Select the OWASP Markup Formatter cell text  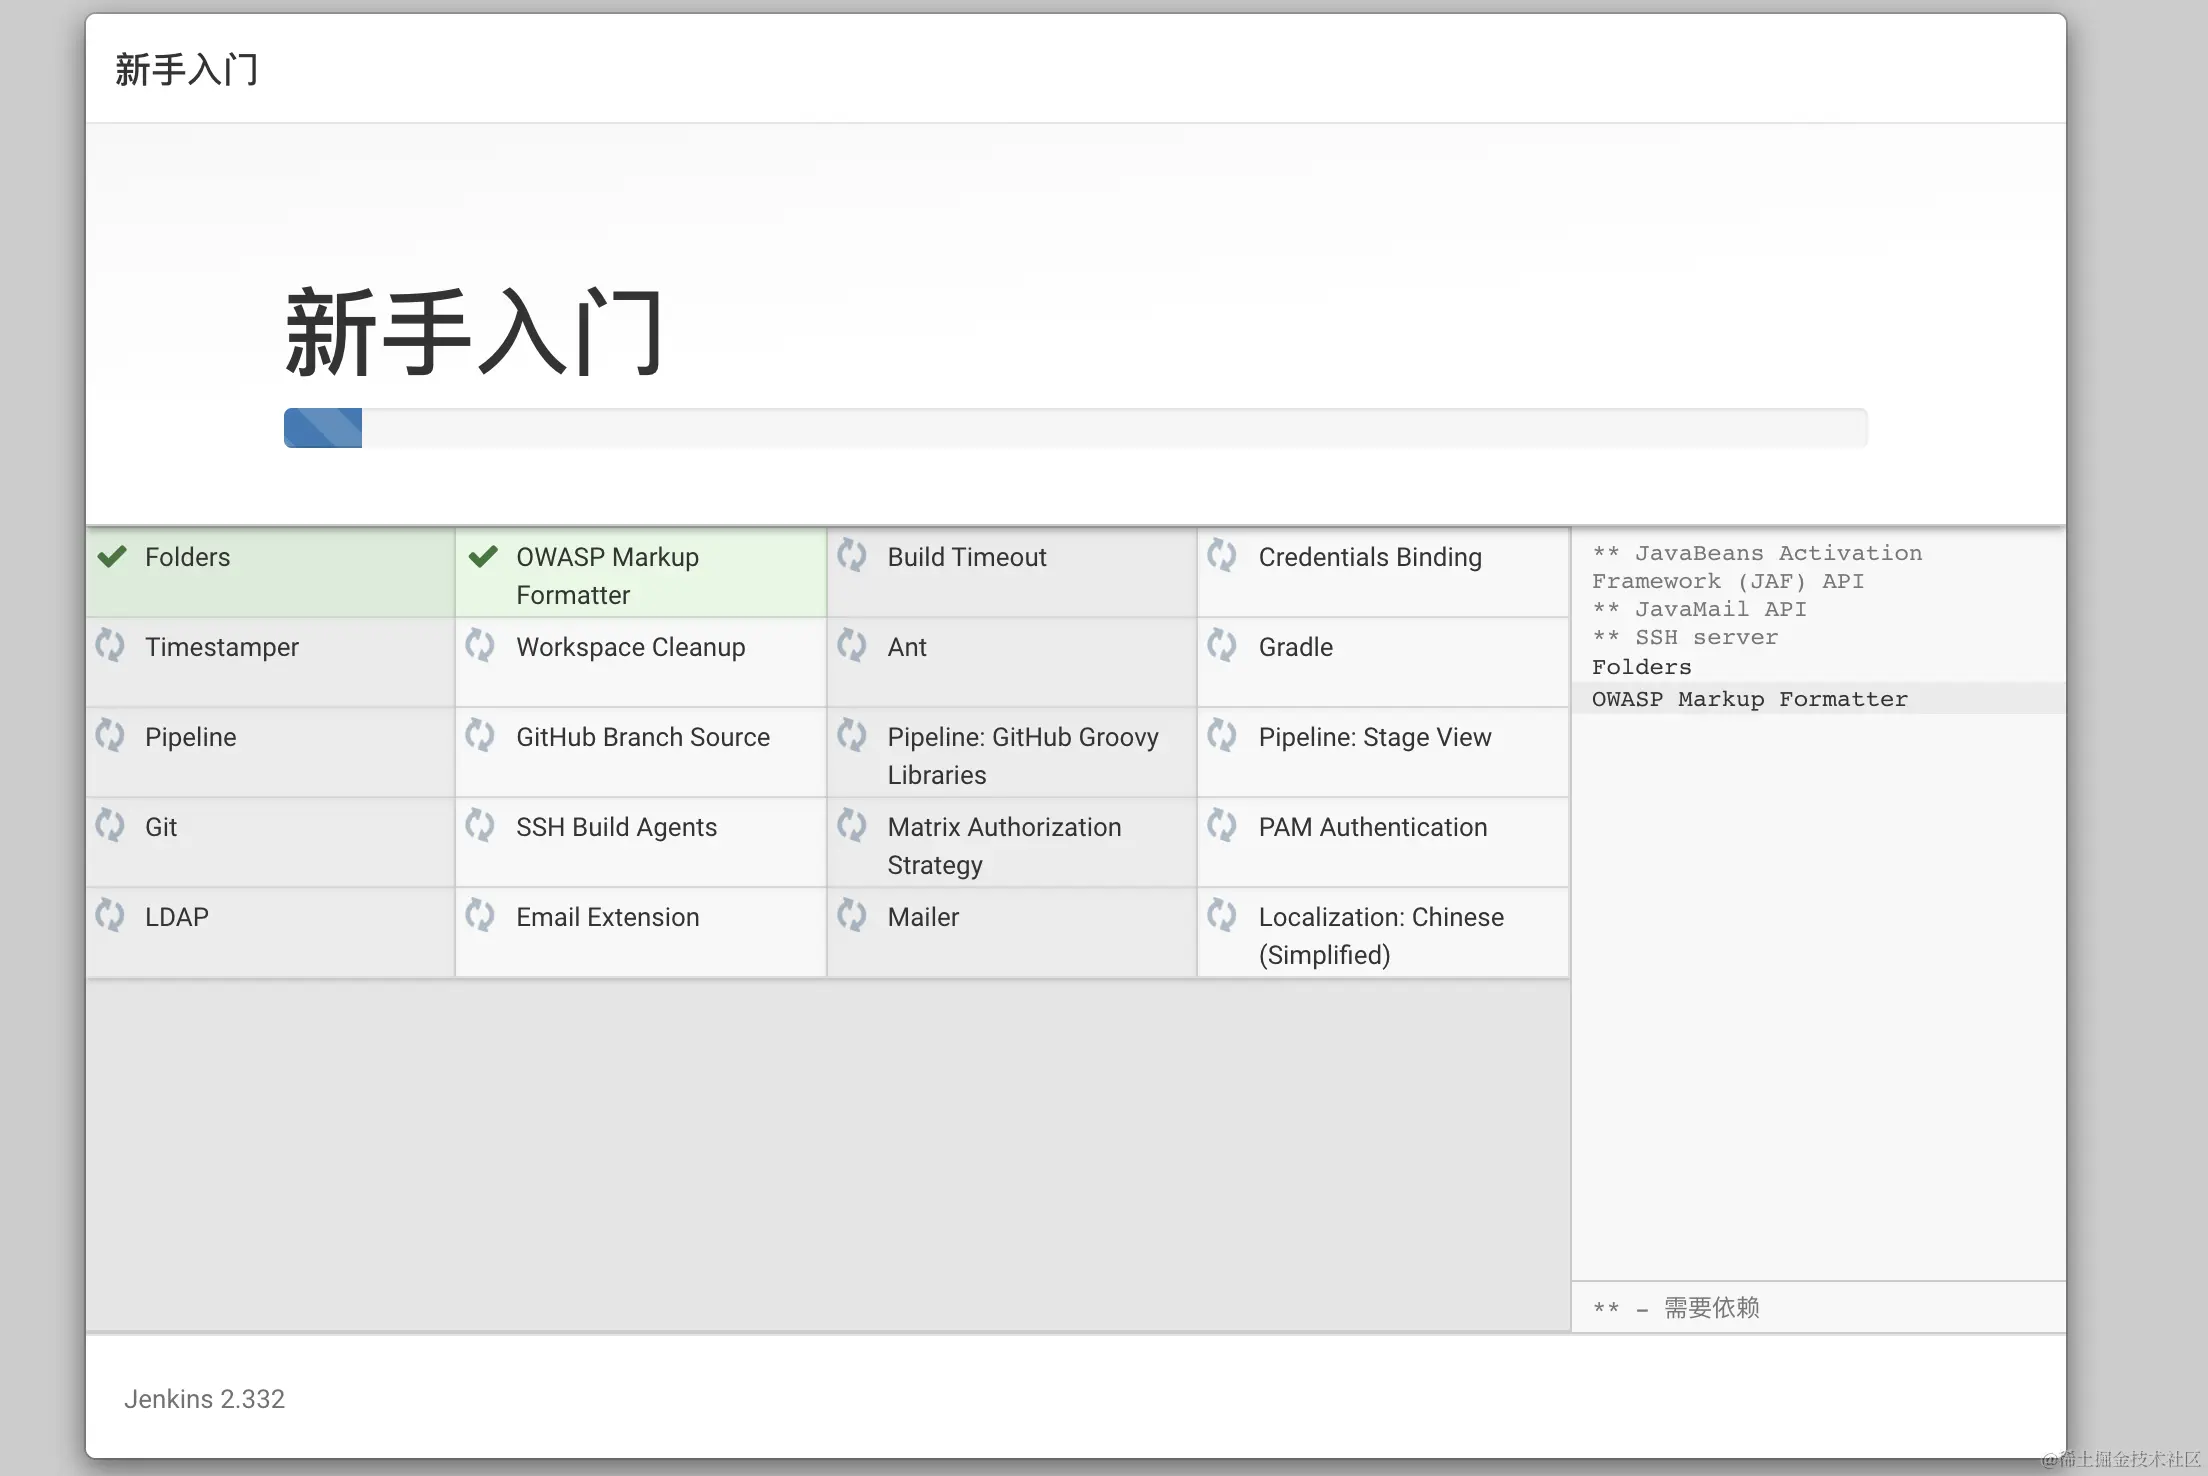607,576
